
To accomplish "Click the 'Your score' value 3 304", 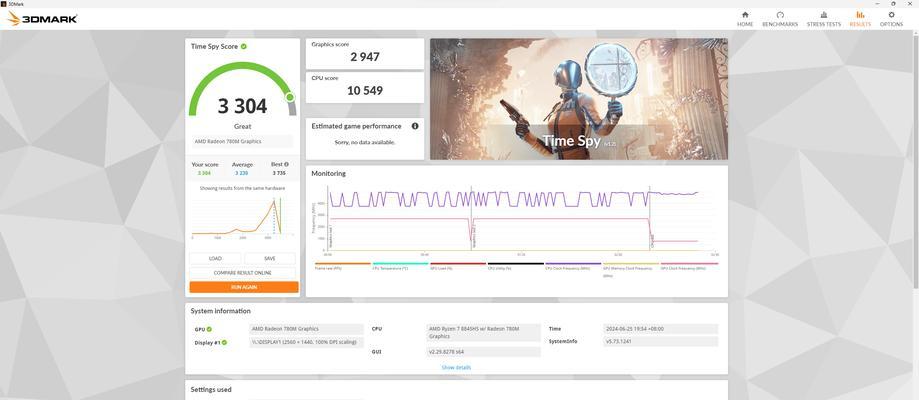I will [204, 173].
